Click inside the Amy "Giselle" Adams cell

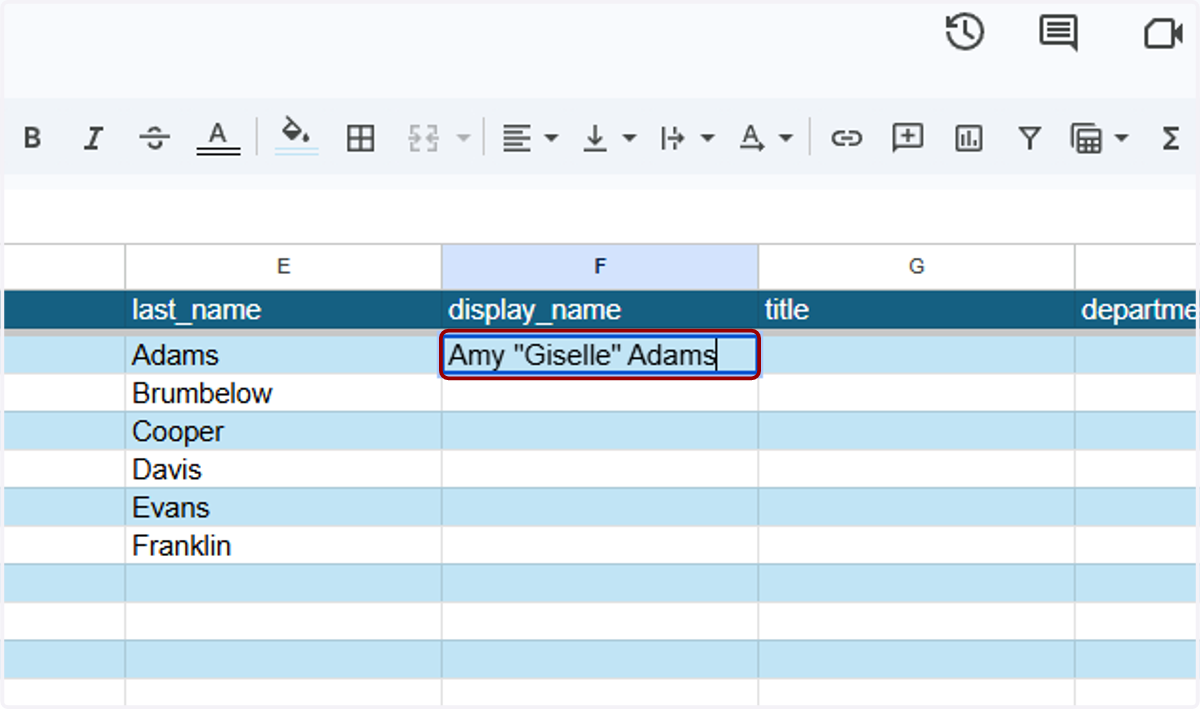click(x=599, y=355)
